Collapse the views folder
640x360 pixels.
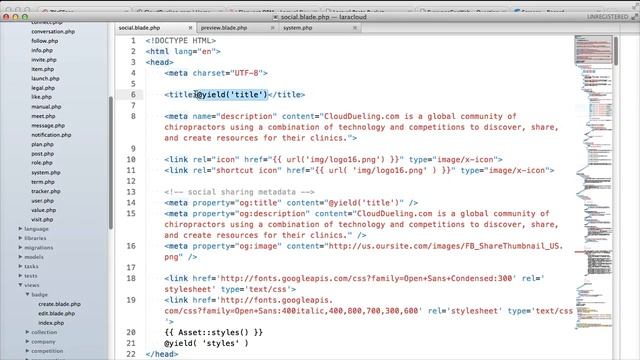point(20,285)
